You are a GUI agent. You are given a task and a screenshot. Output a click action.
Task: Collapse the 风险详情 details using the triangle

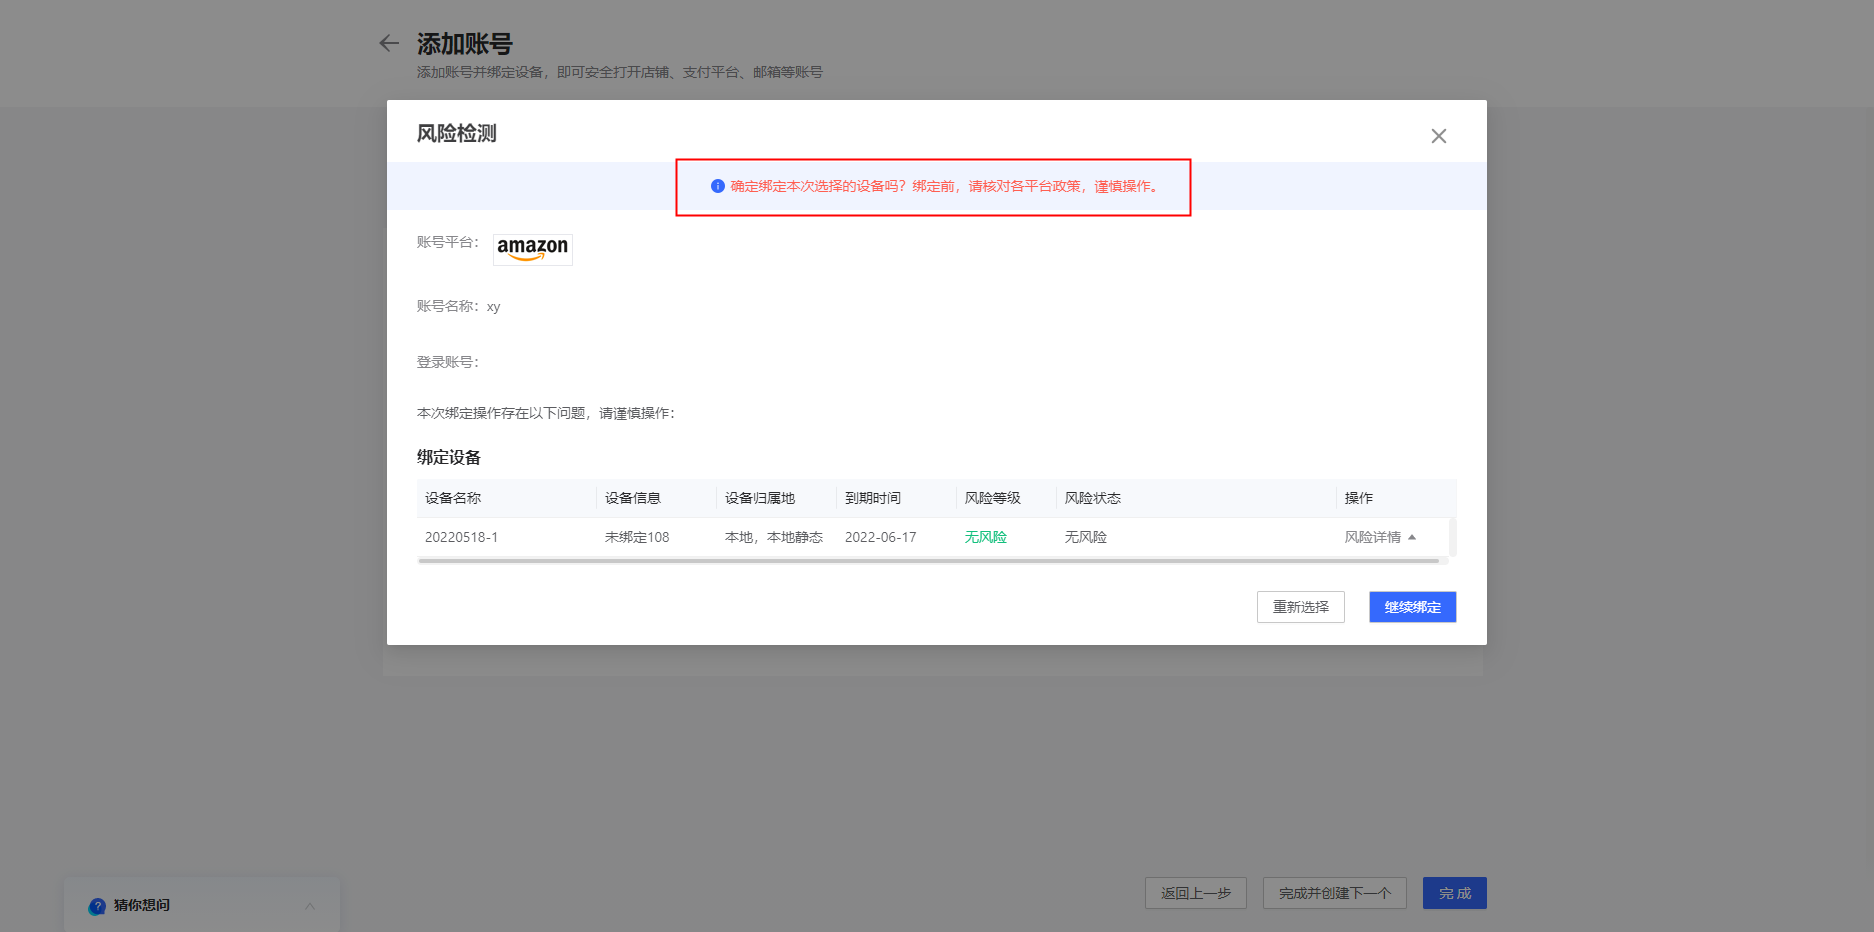1413,536
